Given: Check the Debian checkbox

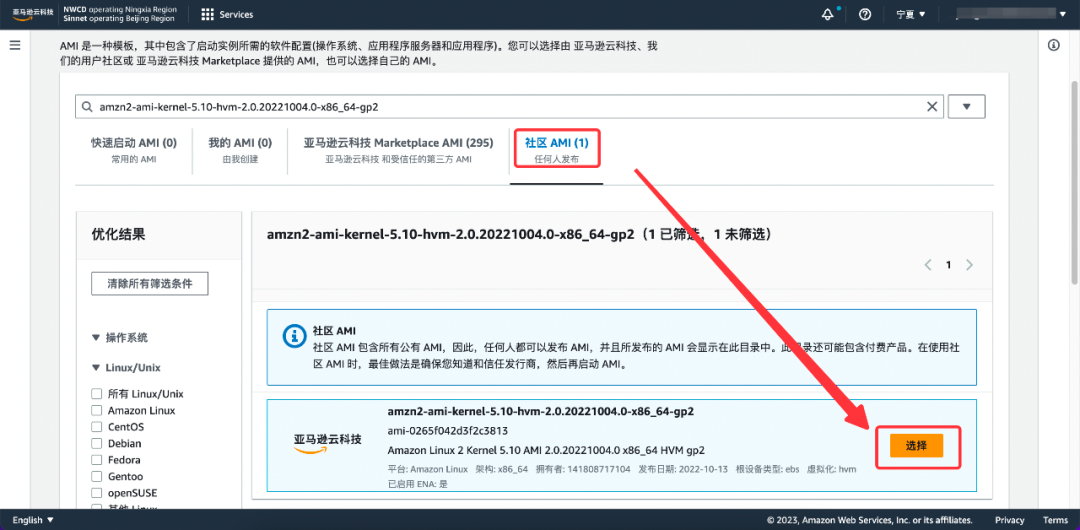Looking at the screenshot, I should tap(96, 443).
